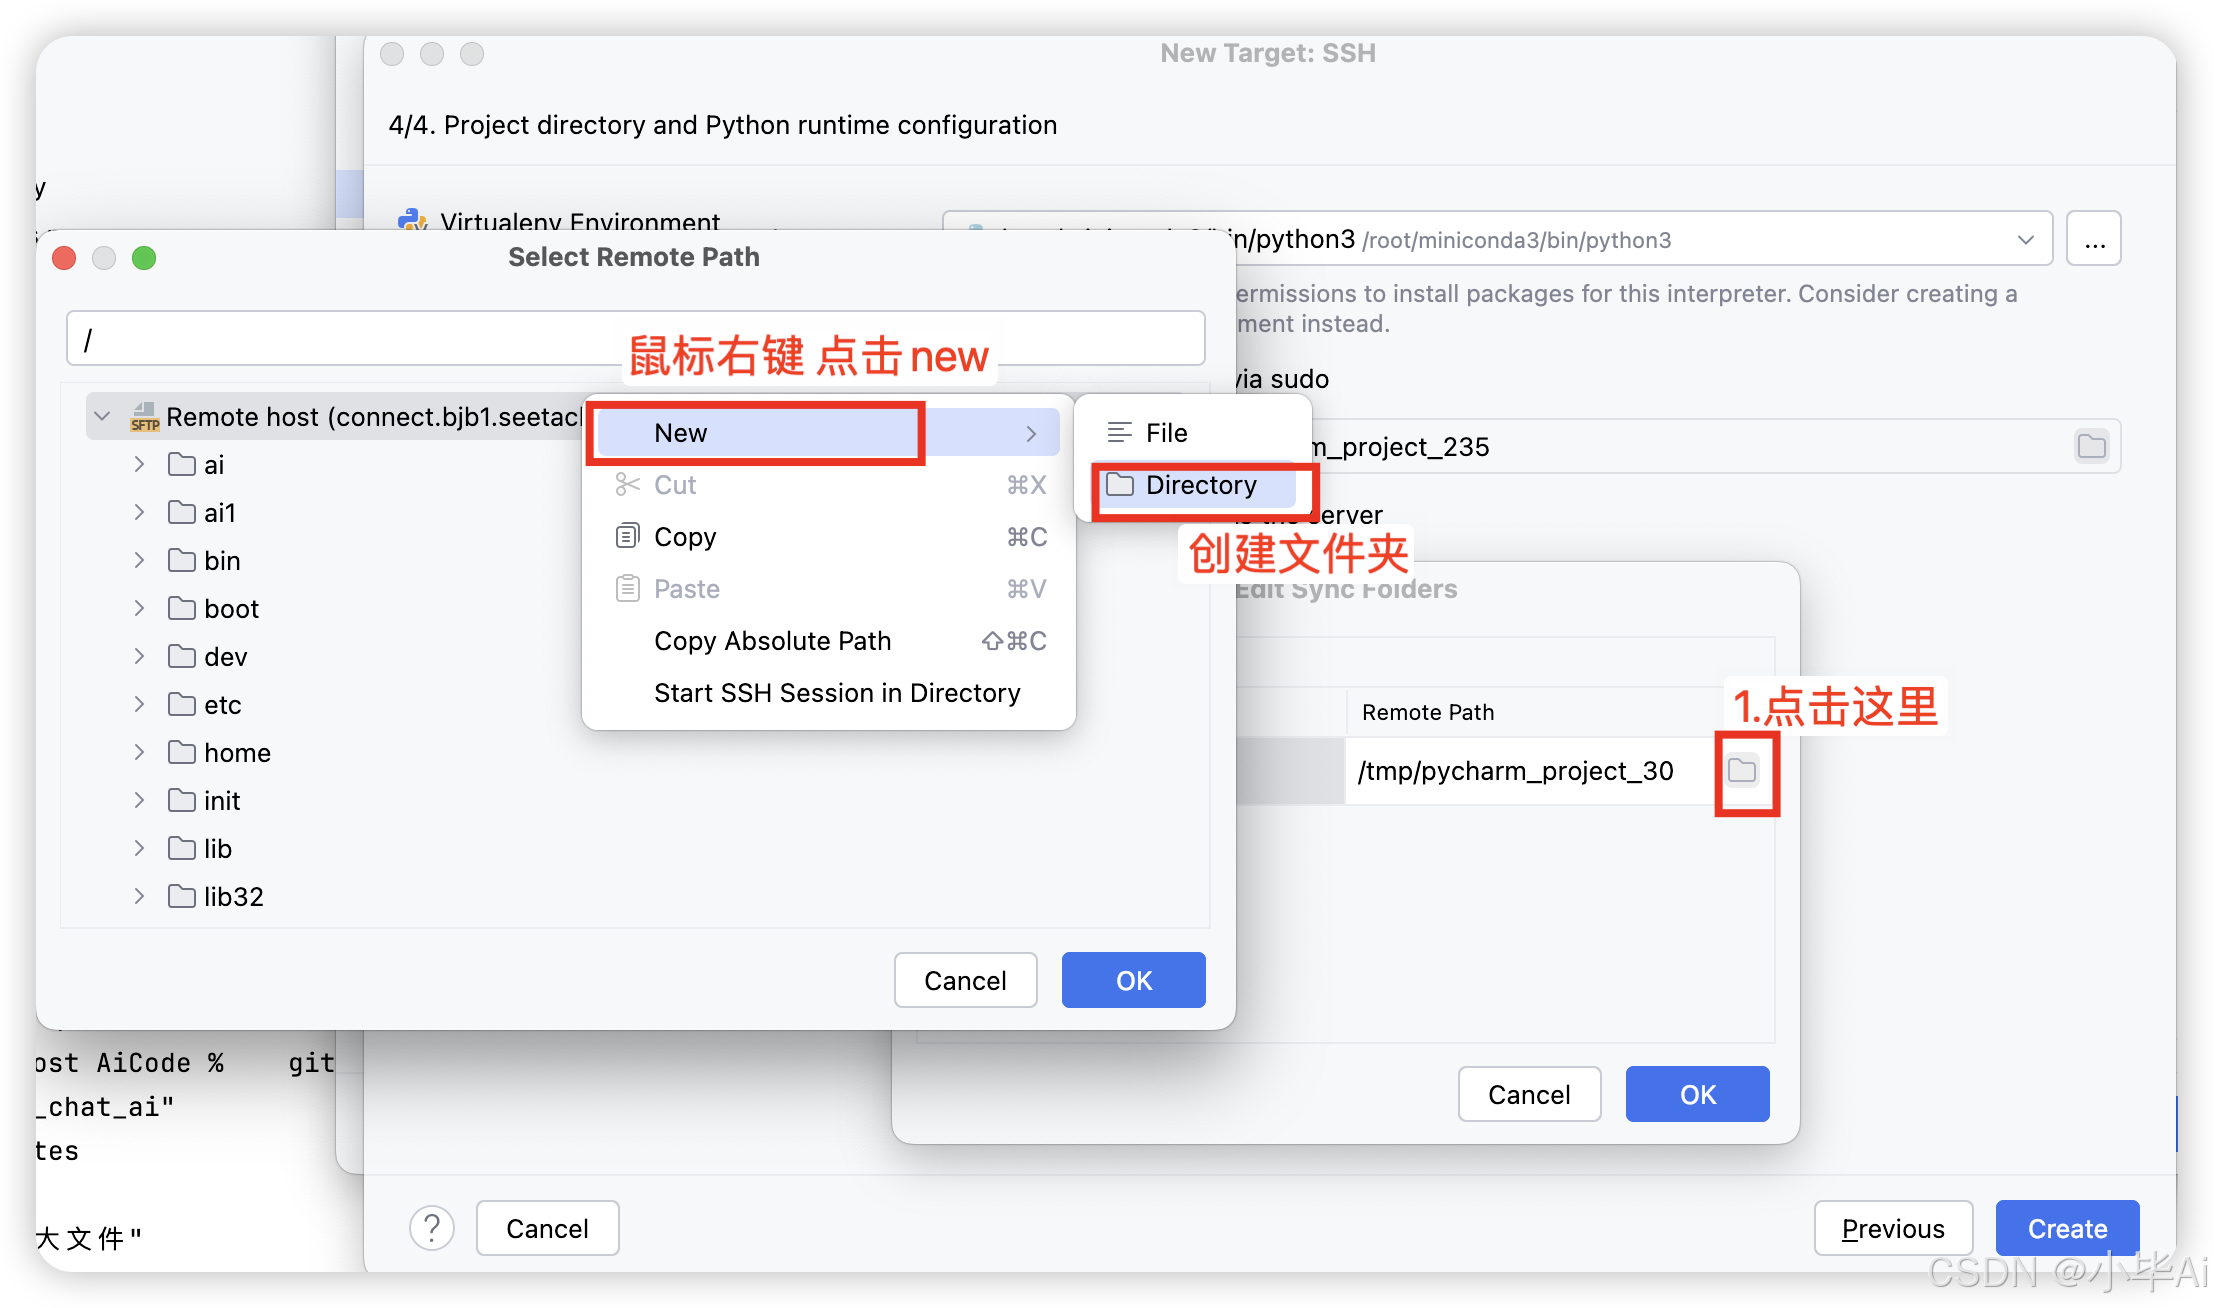Click the folder icon beside /tmp/pycharm_project_30
The height and width of the screenshot is (1308, 2214).
click(1742, 771)
